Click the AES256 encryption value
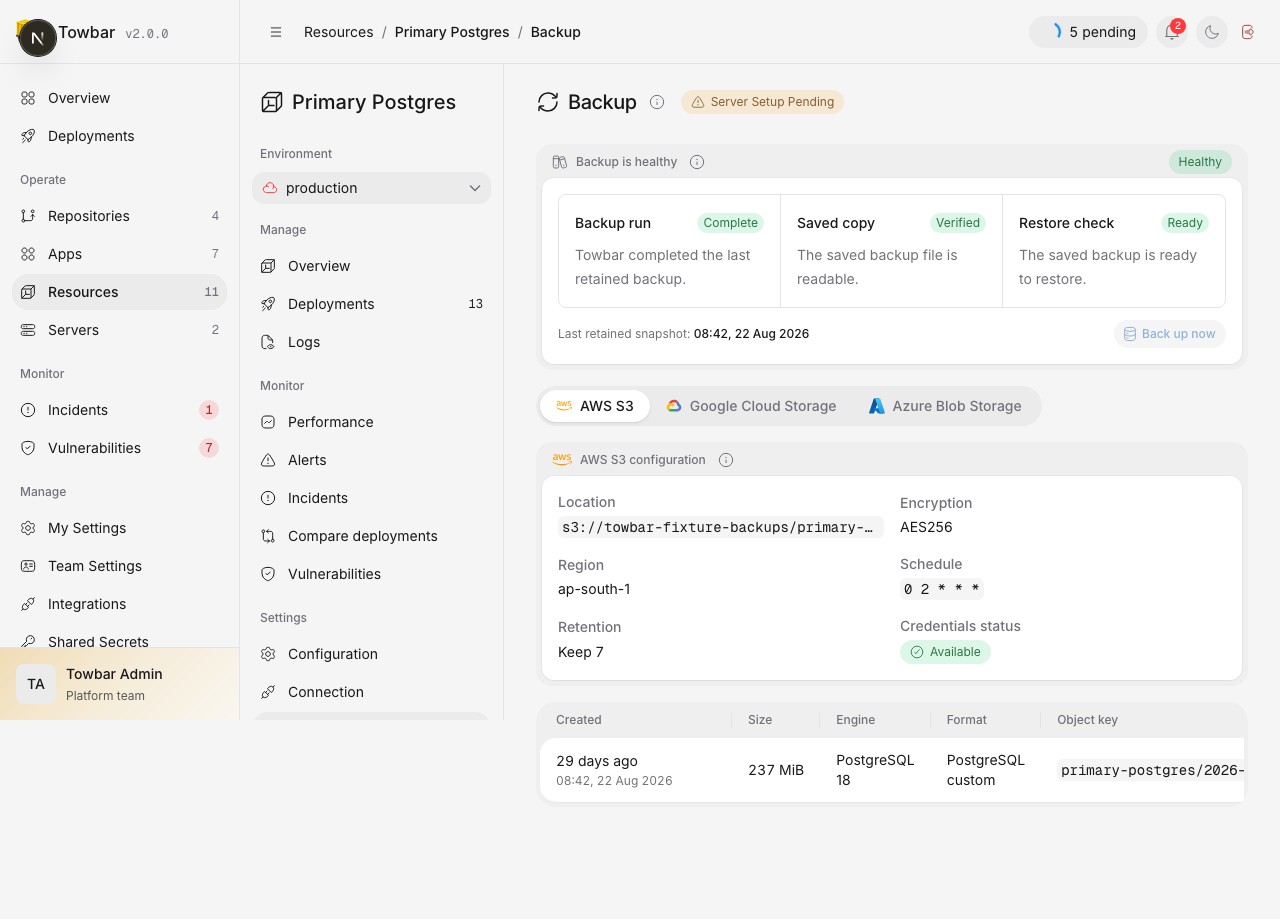The image size is (1280, 919). [926, 527]
